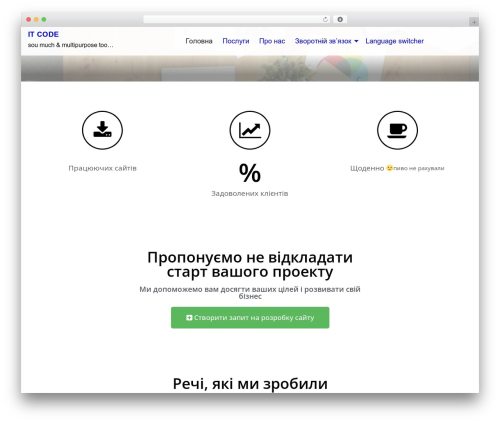Open a new browser tab with plus
The width and height of the screenshot is (500, 423).
474,22
